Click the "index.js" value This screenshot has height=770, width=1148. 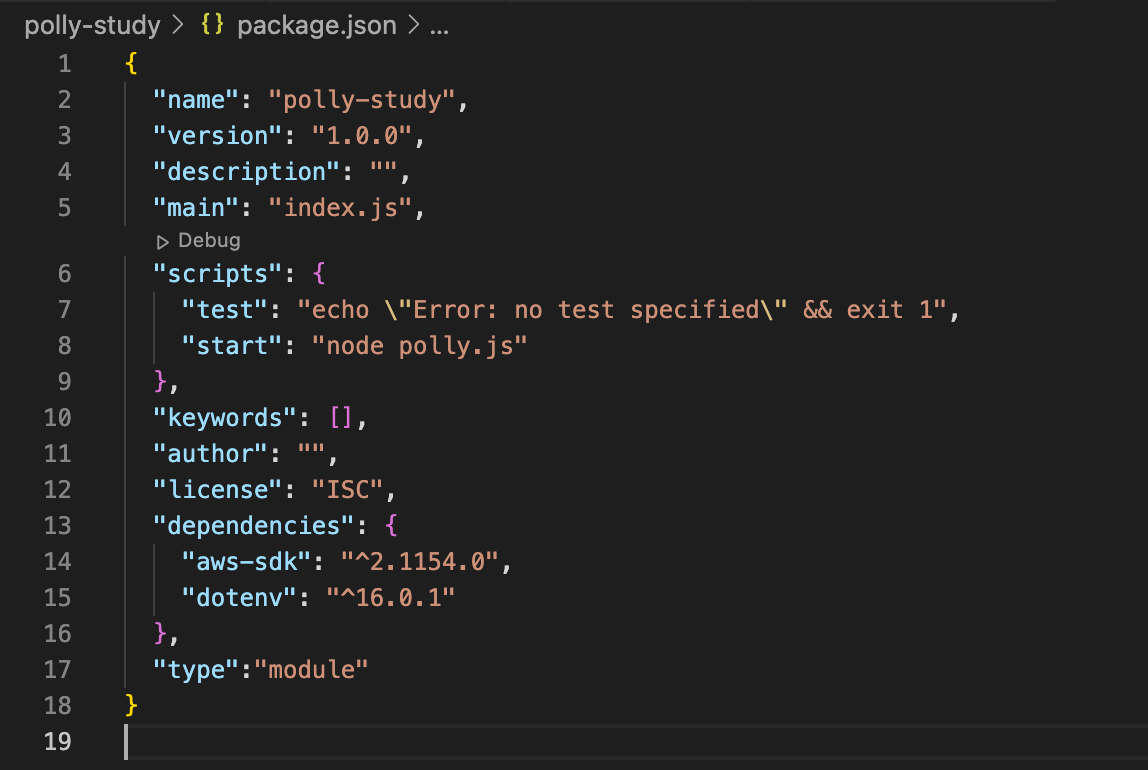click(340, 208)
